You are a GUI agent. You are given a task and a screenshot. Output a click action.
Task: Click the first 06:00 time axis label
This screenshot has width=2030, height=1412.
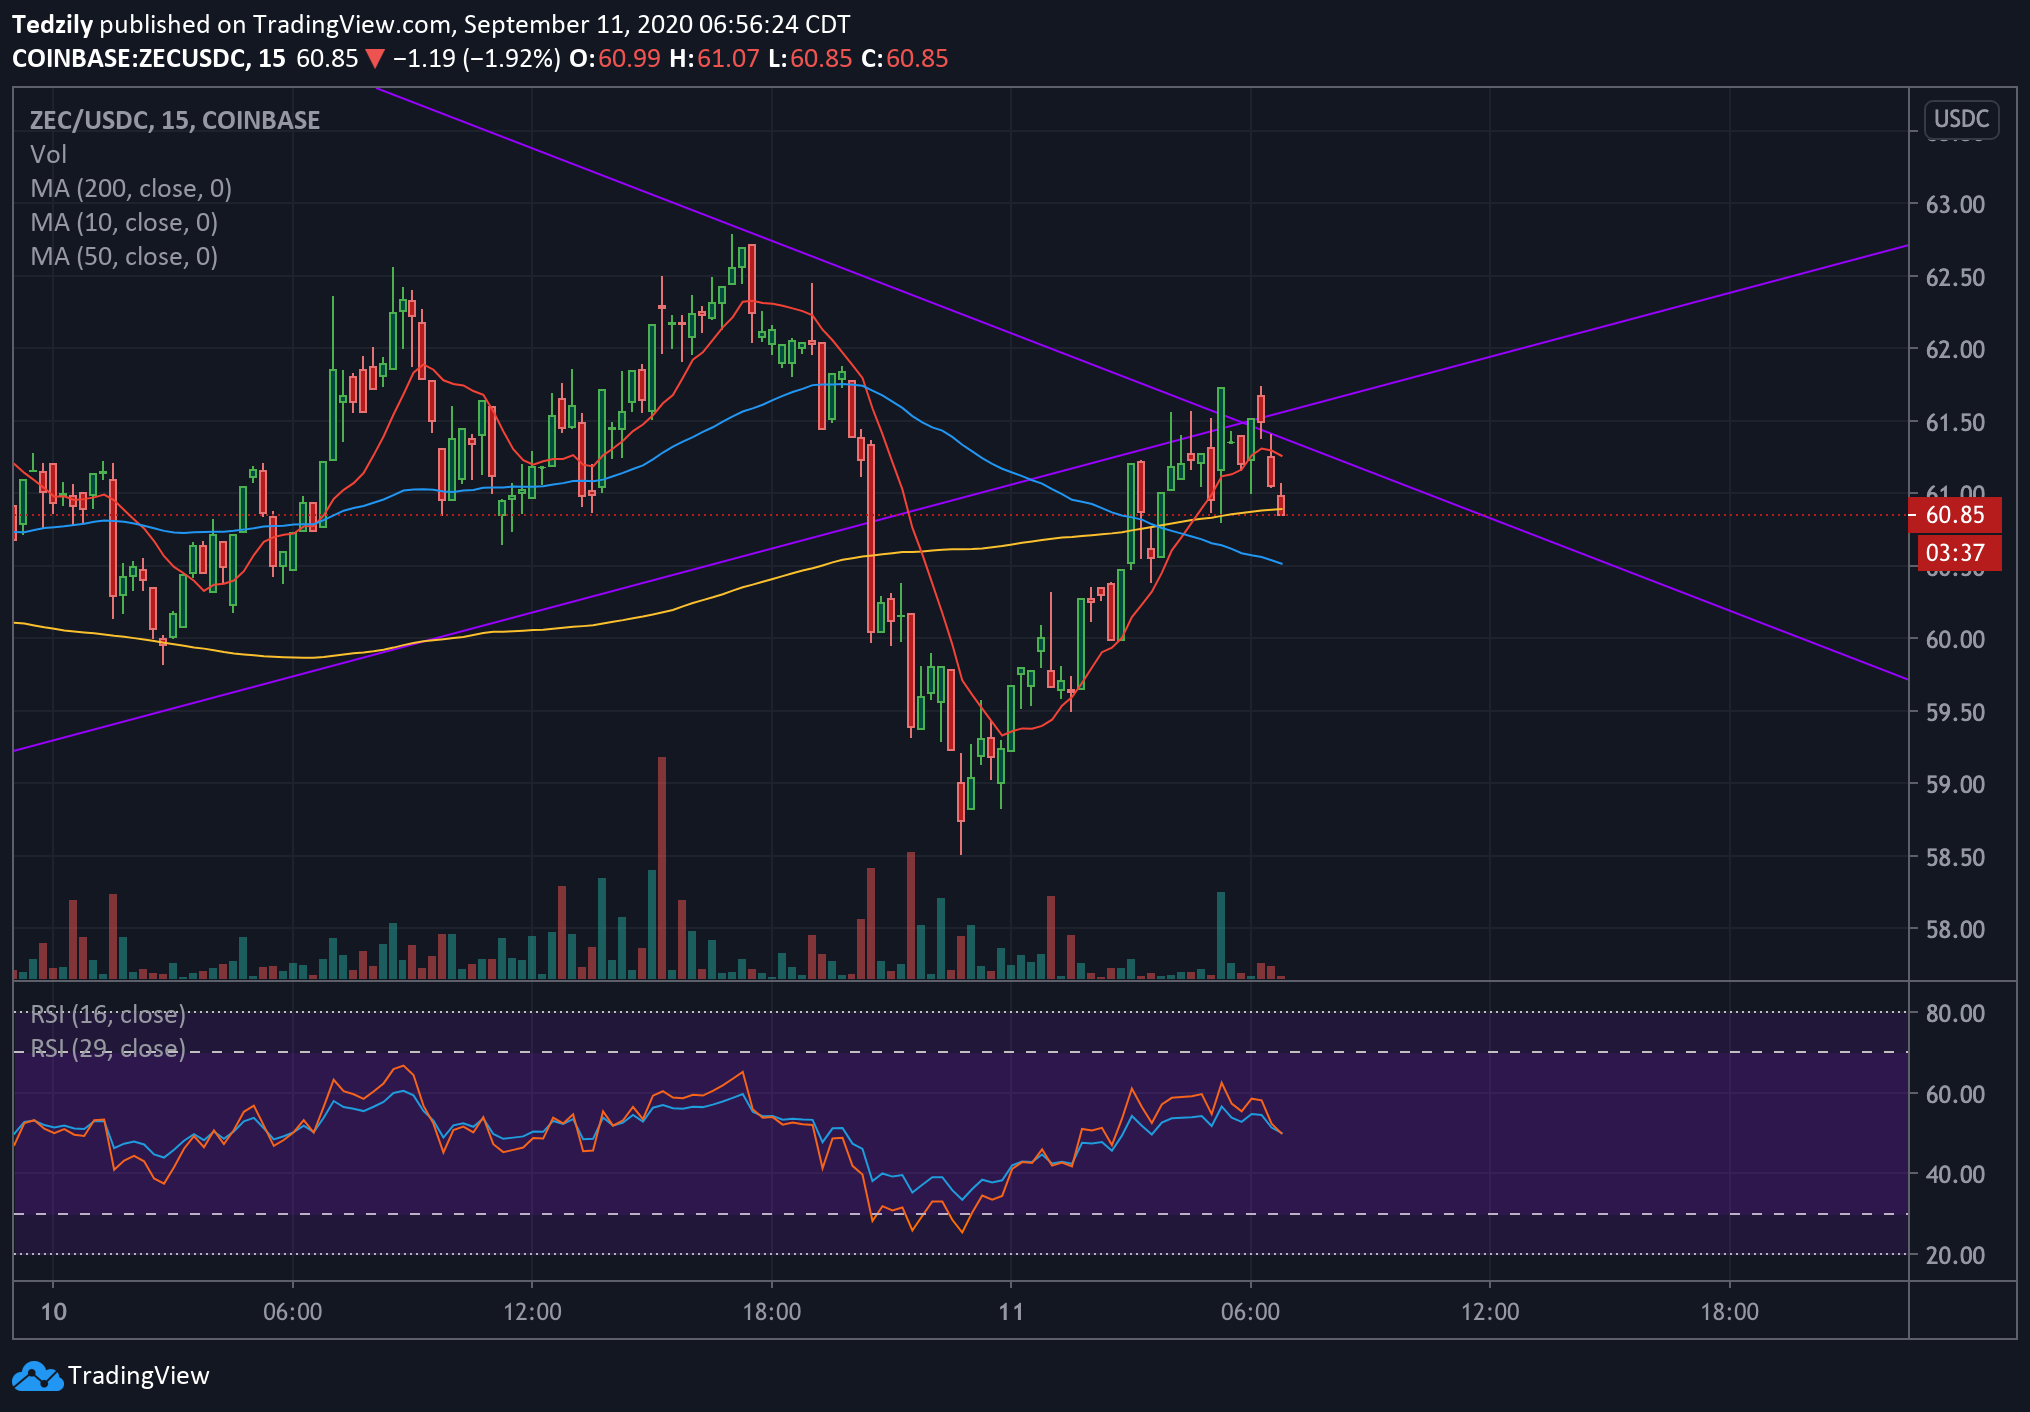[x=292, y=1311]
